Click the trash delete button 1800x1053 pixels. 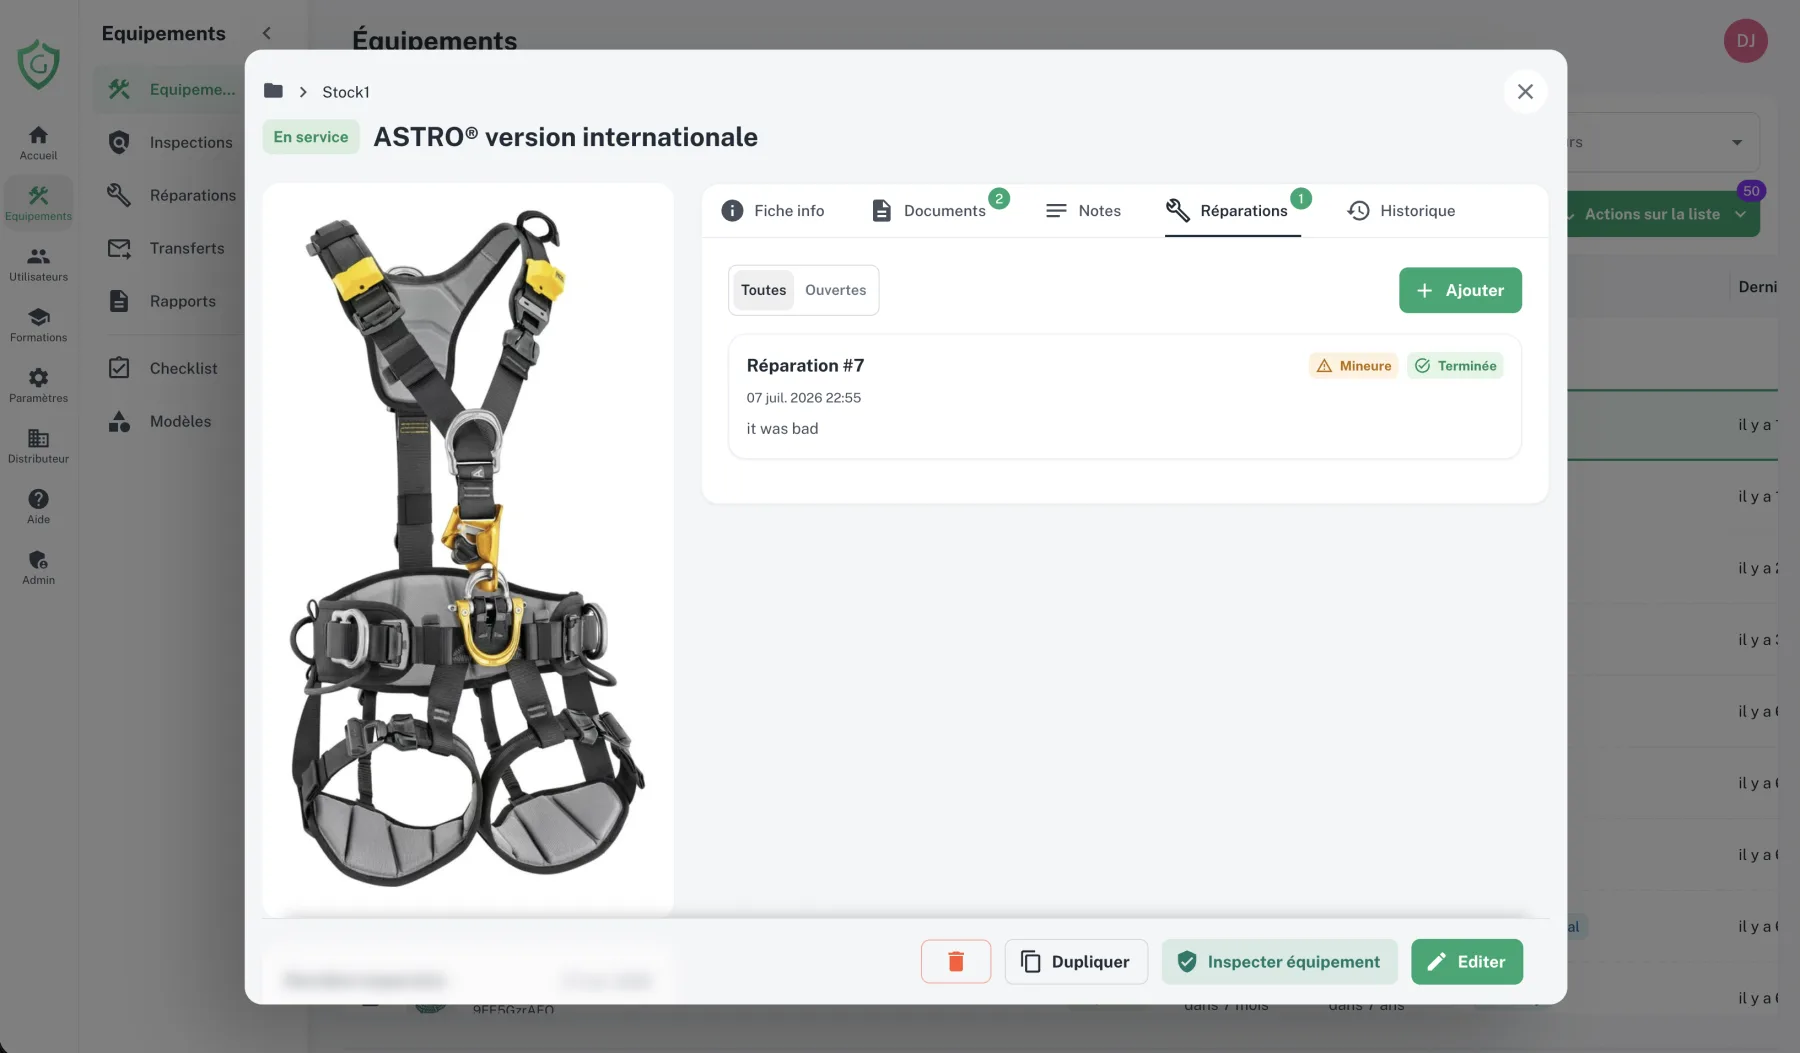point(956,961)
